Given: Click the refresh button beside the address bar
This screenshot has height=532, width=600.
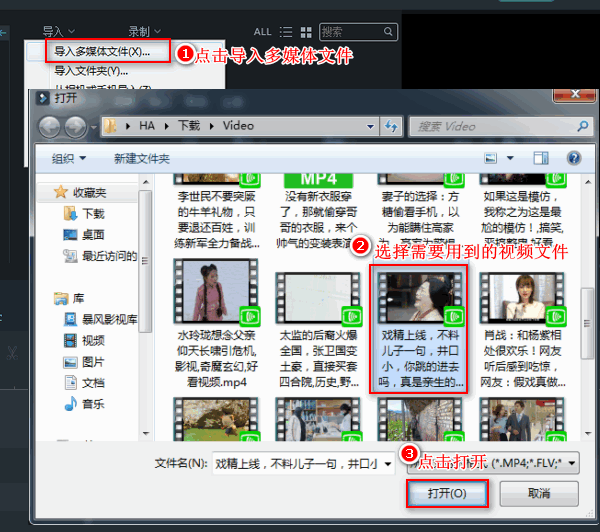Looking at the screenshot, I should point(391,126).
